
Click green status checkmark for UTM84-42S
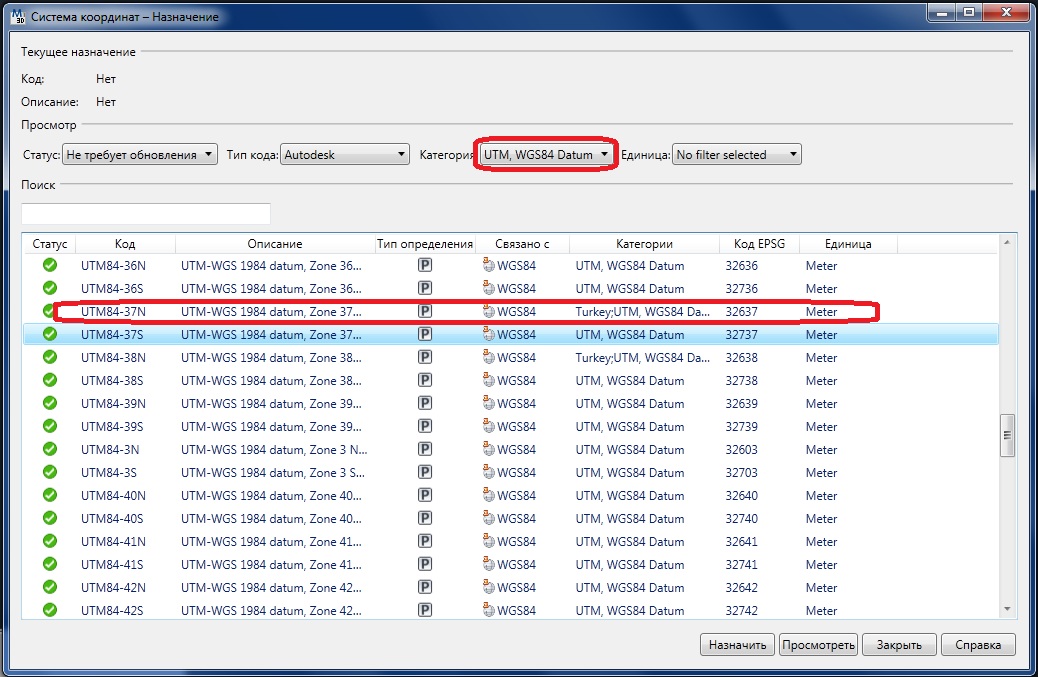tap(49, 611)
